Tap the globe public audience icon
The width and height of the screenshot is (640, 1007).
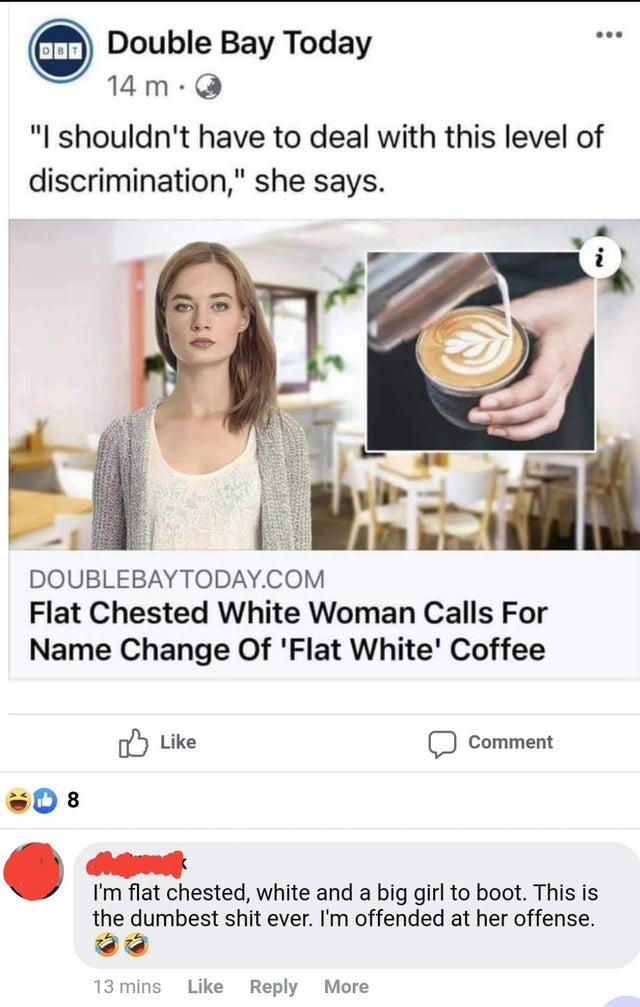pyautogui.click(x=207, y=87)
